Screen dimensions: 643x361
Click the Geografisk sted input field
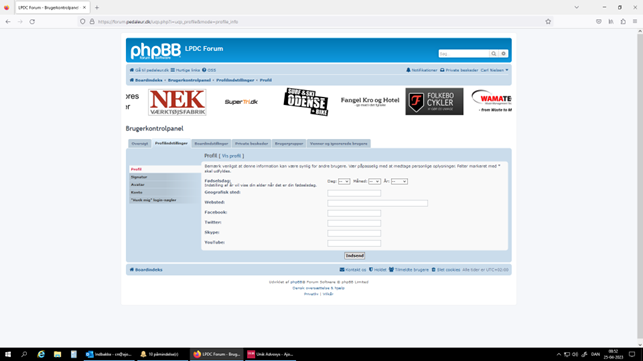tap(354, 193)
